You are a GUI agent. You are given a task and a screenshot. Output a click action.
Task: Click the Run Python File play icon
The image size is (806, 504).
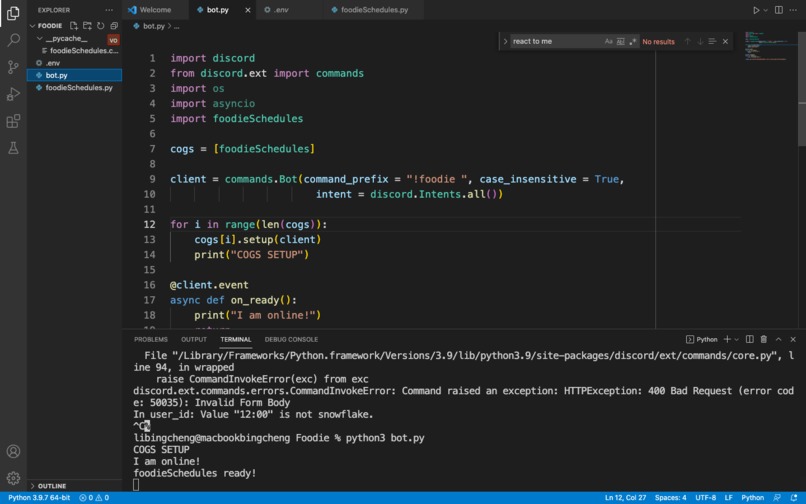(x=756, y=10)
